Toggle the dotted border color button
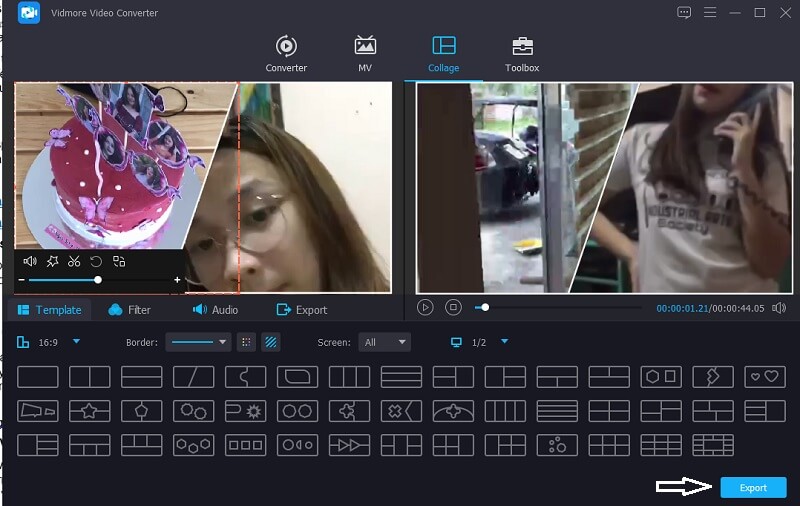 point(246,342)
